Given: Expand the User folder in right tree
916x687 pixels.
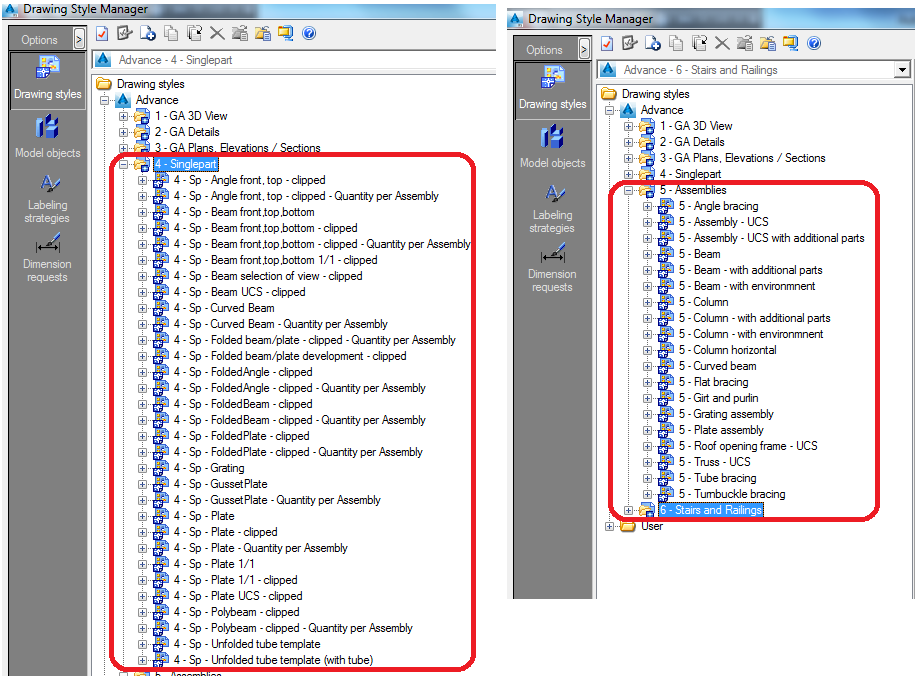Looking at the screenshot, I should [x=609, y=526].
